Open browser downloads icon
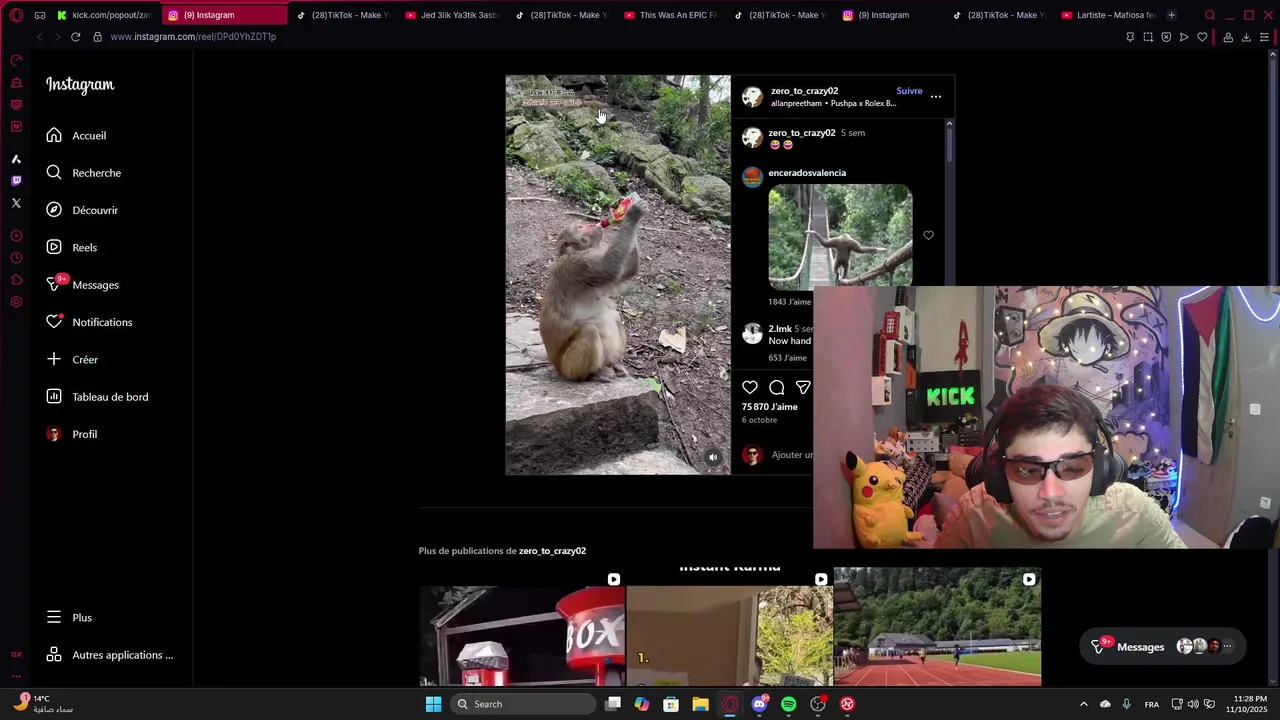 tap(1246, 37)
